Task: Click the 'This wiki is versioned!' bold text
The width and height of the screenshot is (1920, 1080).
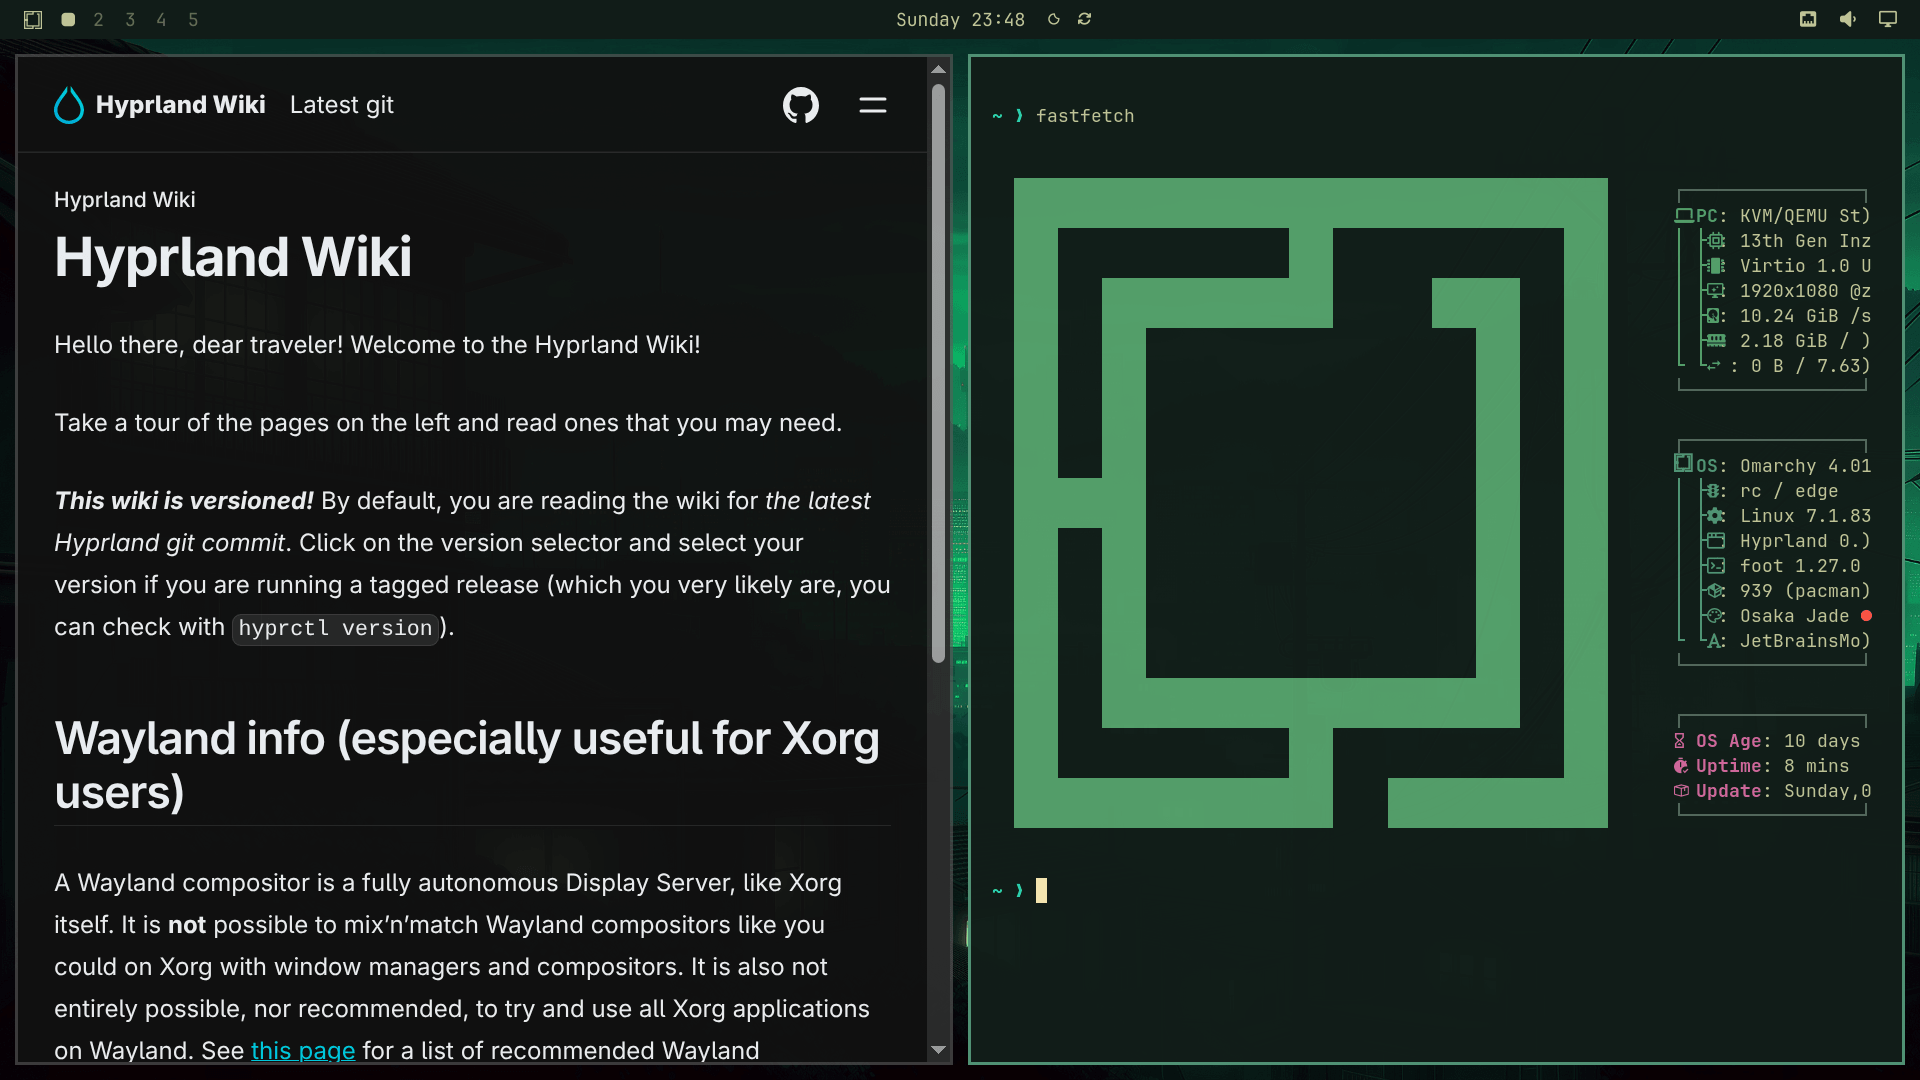Action: 184,500
